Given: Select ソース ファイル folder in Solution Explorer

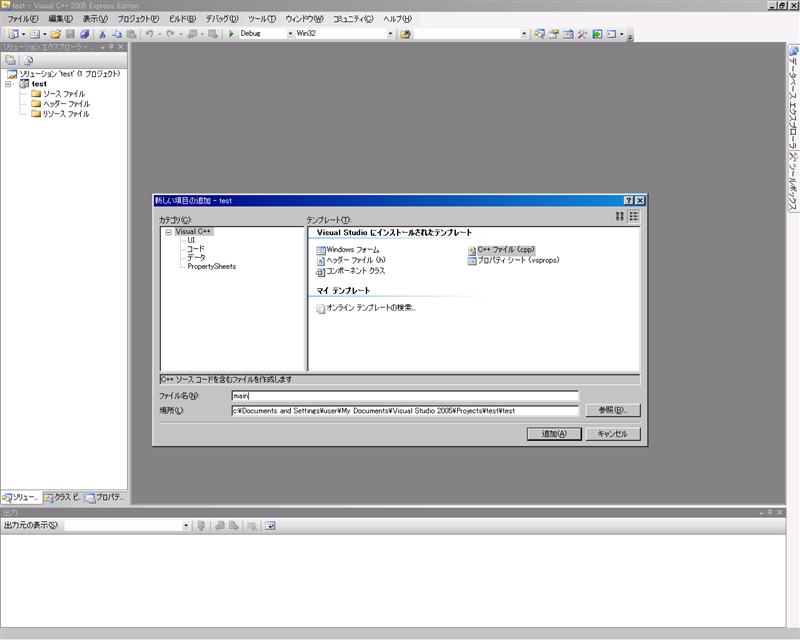Looking at the screenshot, I should tap(58, 94).
